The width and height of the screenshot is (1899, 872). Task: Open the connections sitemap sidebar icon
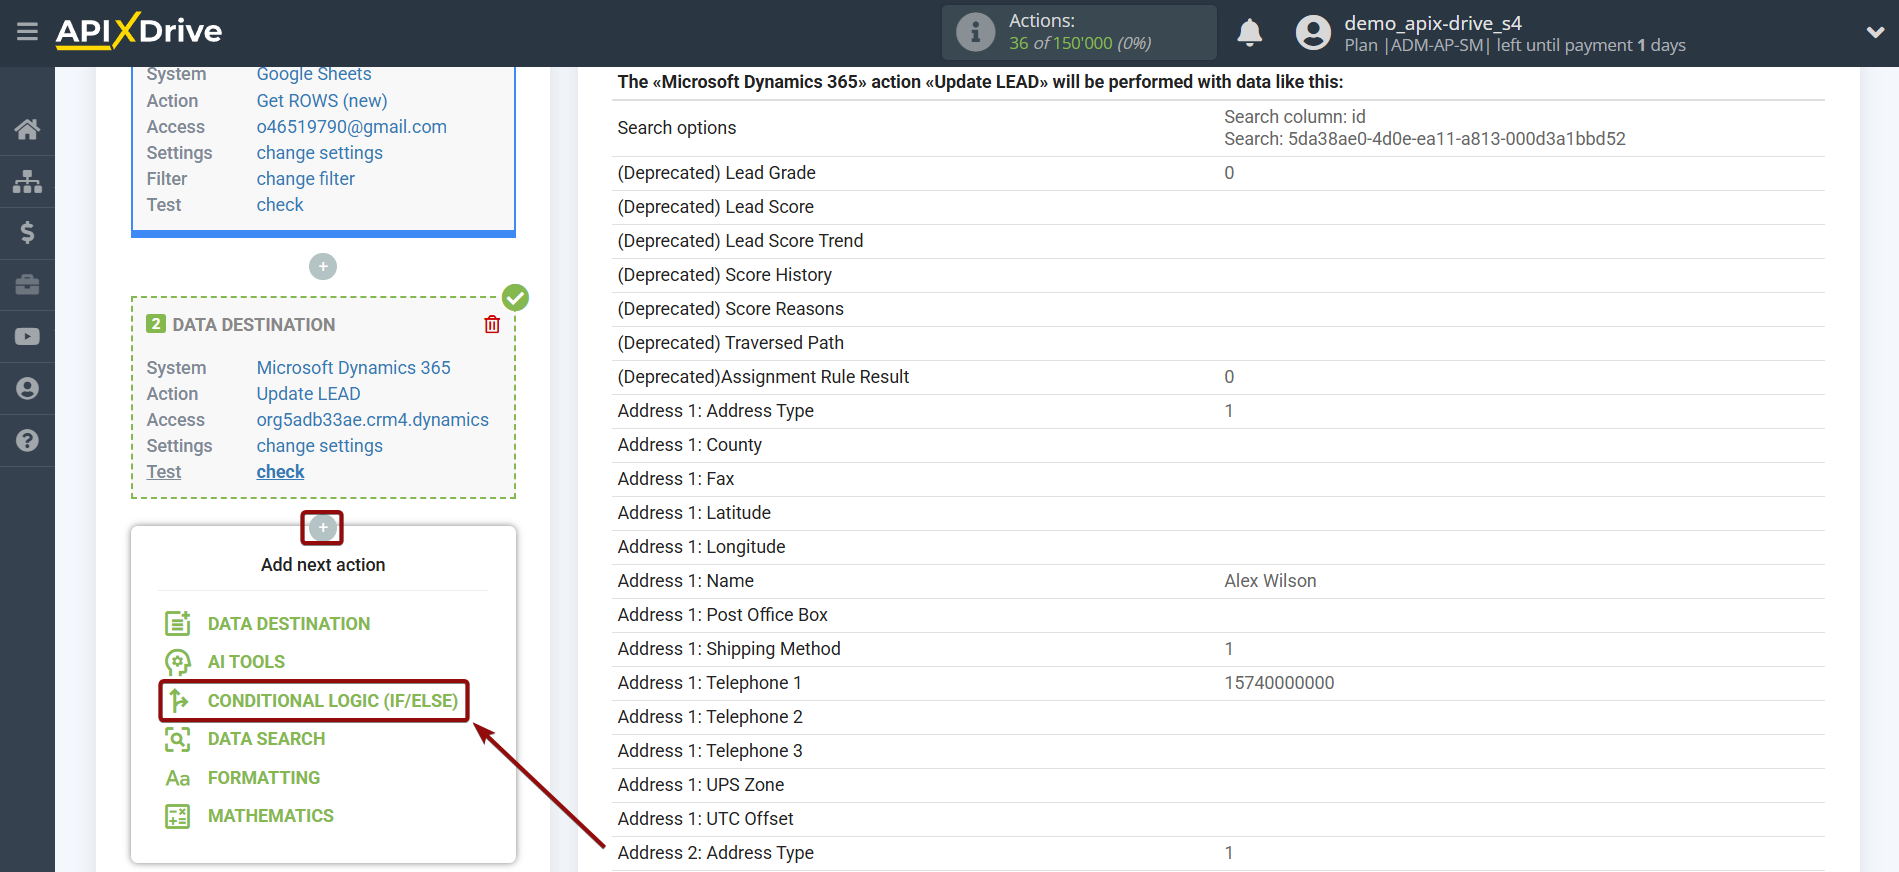point(27,181)
